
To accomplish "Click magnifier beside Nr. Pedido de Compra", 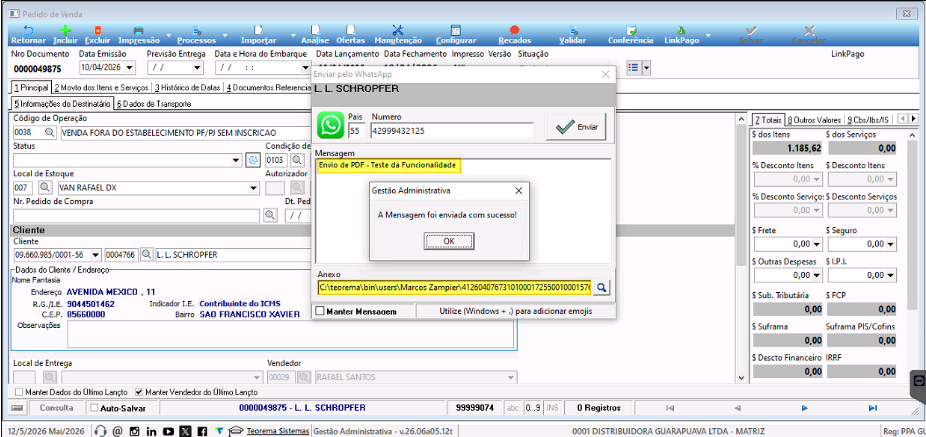I will (270, 215).
